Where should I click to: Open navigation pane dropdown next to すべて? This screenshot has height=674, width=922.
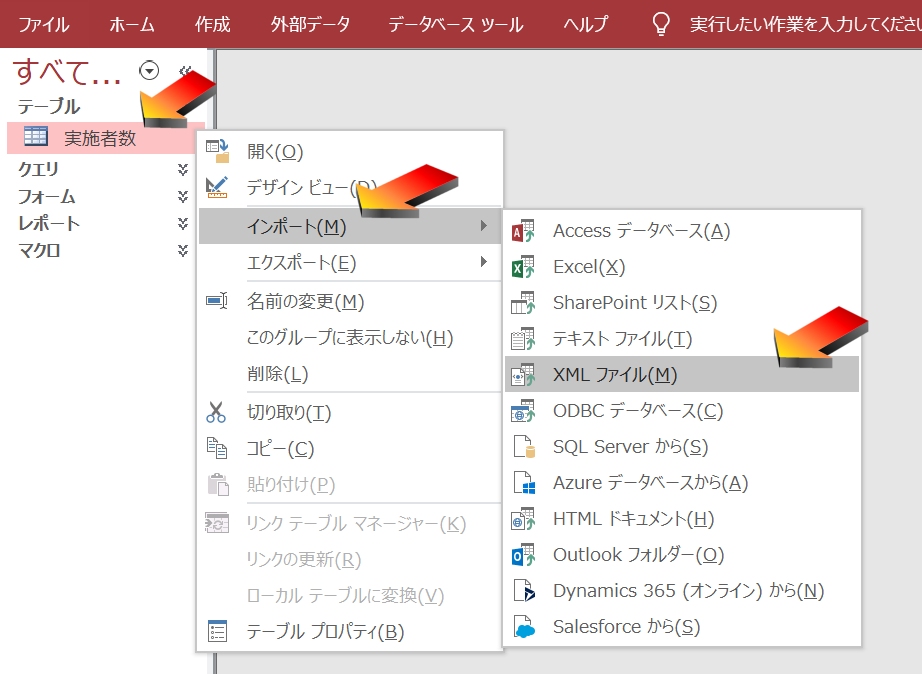[x=149, y=71]
